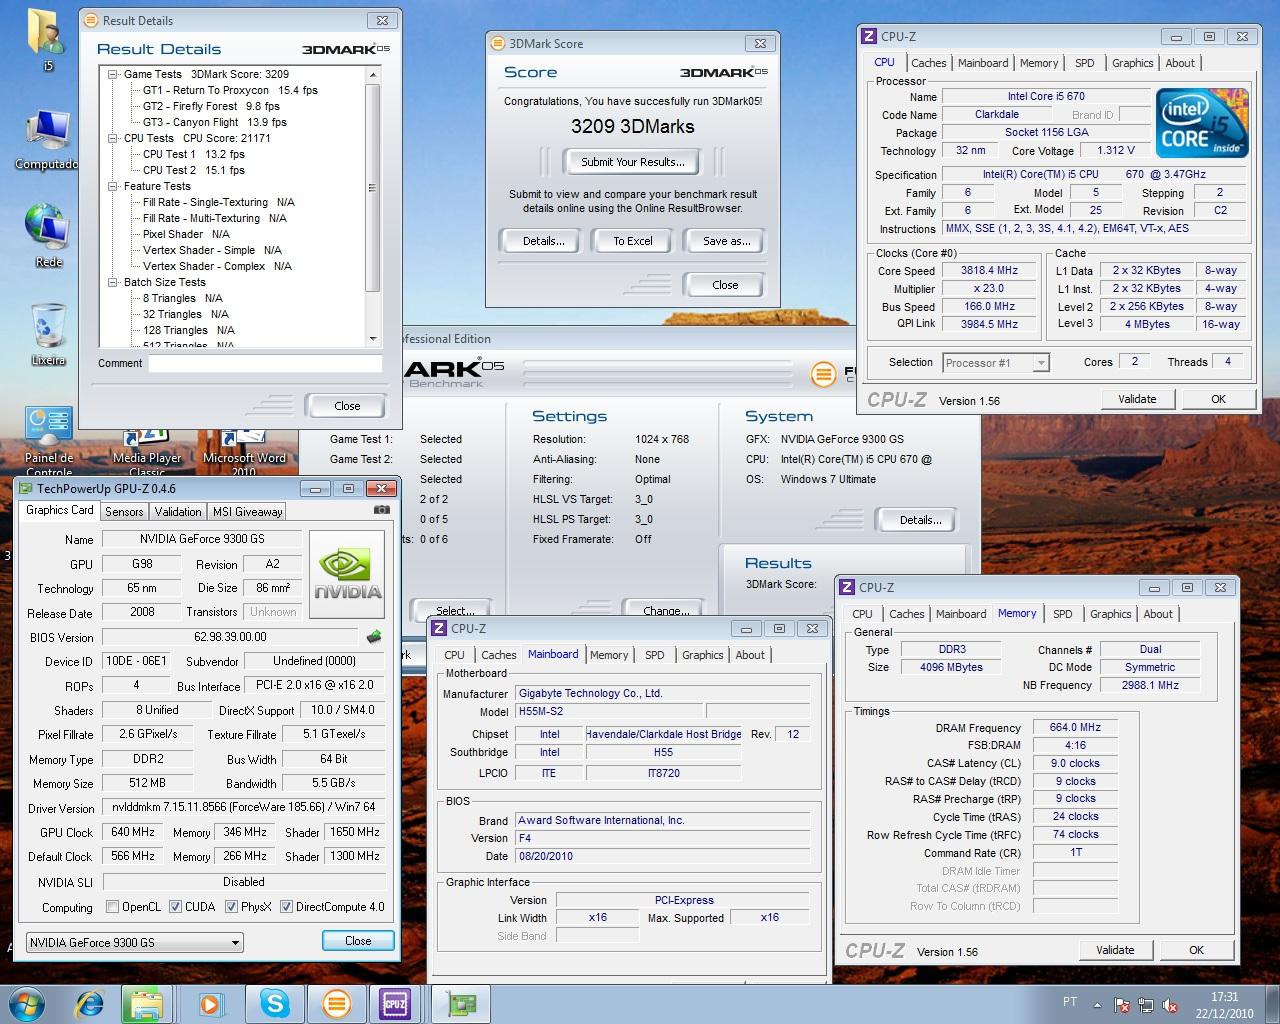Open Skype from the taskbar
1280x1024 pixels.
(x=274, y=1003)
